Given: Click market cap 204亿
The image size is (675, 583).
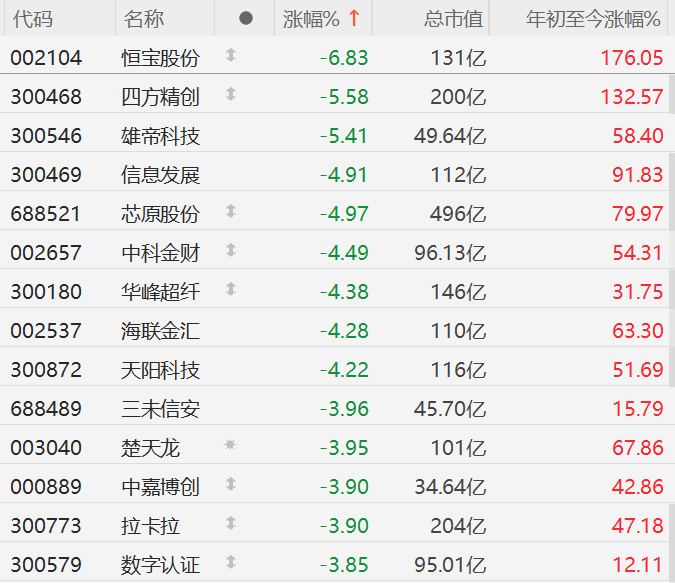Looking at the screenshot, I should 458,526.
